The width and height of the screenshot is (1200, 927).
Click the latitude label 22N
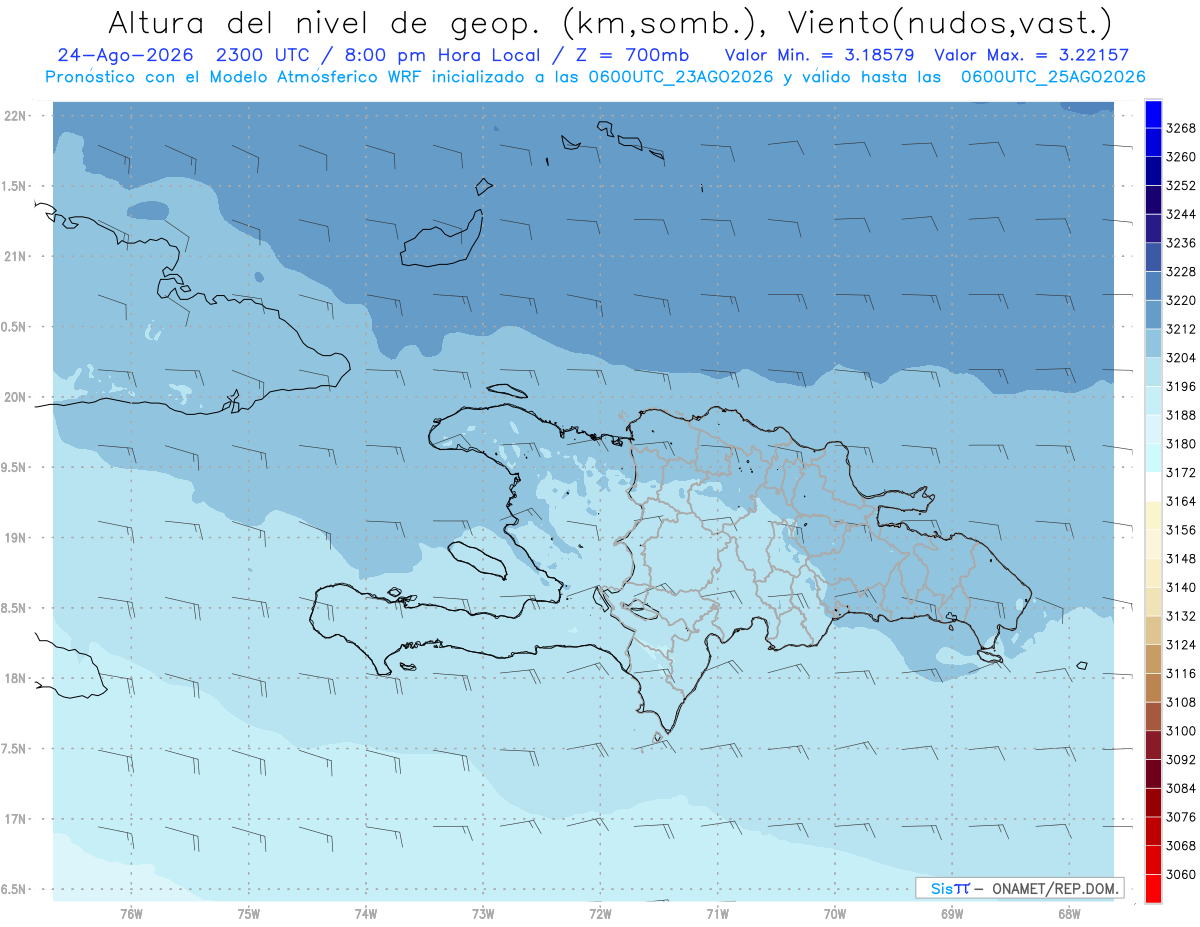(16, 116)
